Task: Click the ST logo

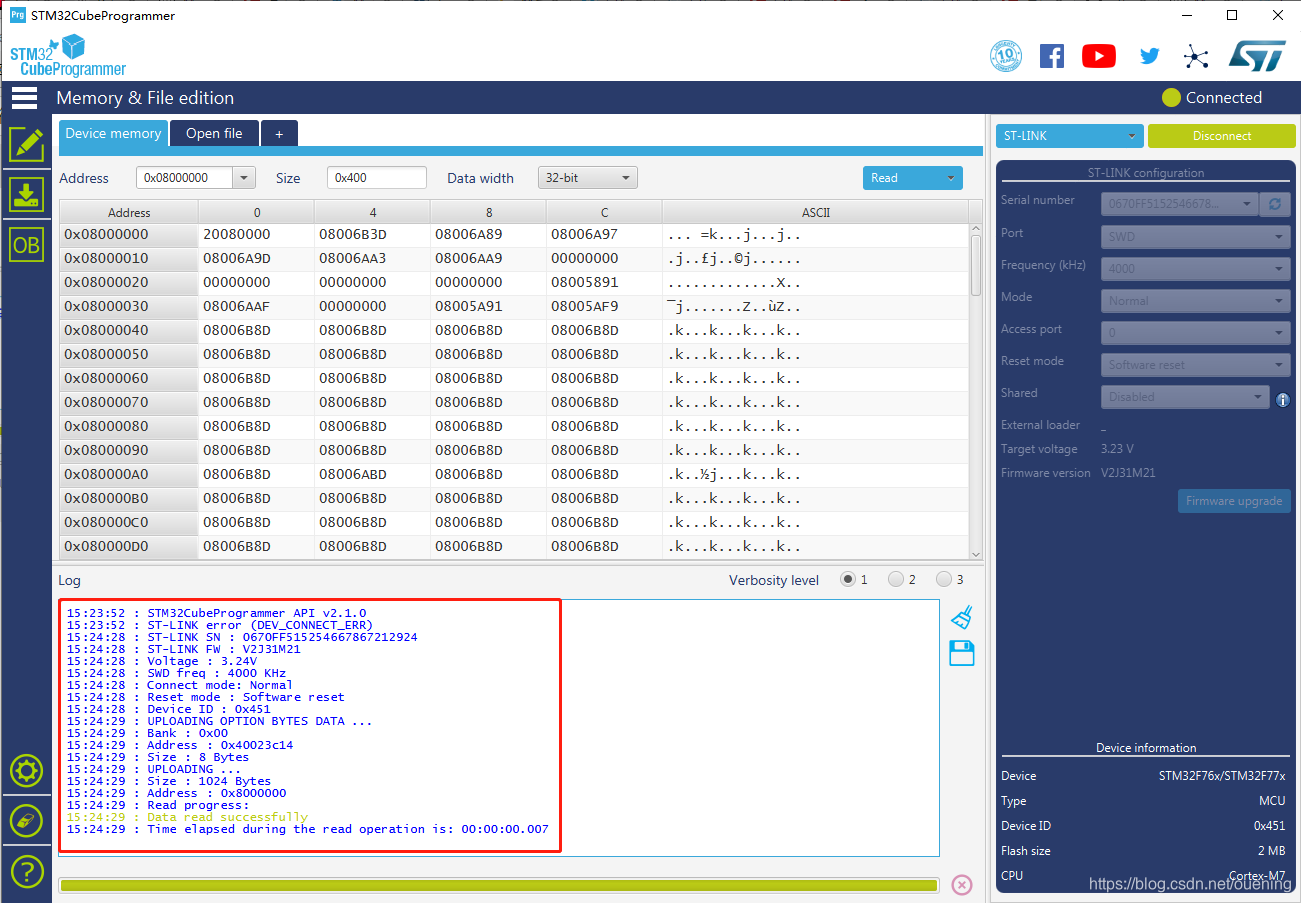Action: 1257,56
